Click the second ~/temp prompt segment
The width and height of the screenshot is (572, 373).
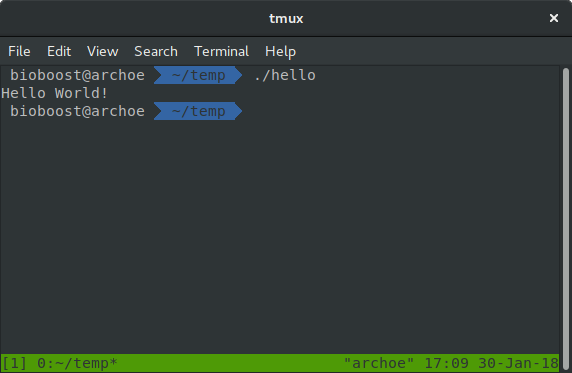(198, 111)
